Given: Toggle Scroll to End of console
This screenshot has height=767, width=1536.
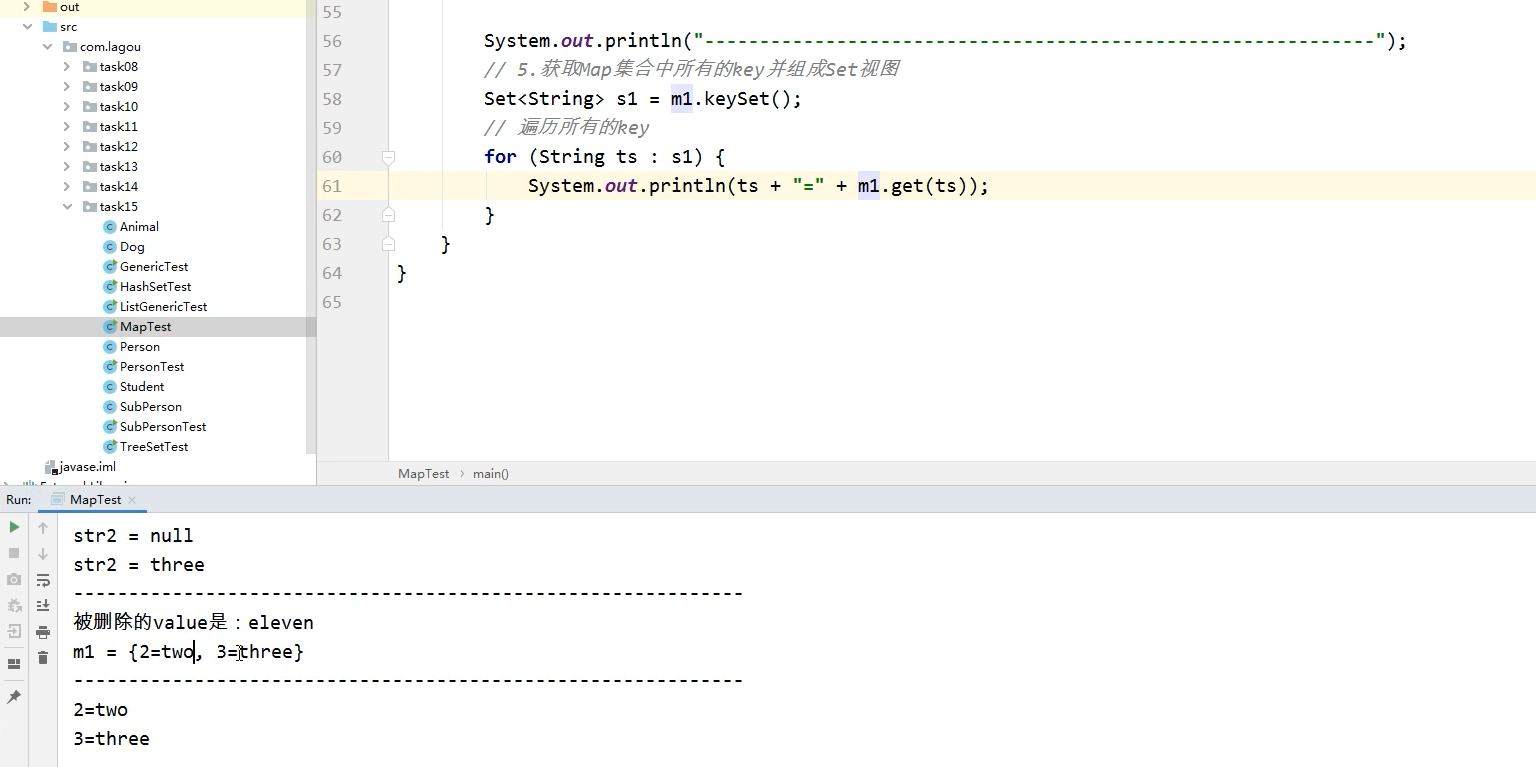Looking at the screenshot, I should [43, 606].
